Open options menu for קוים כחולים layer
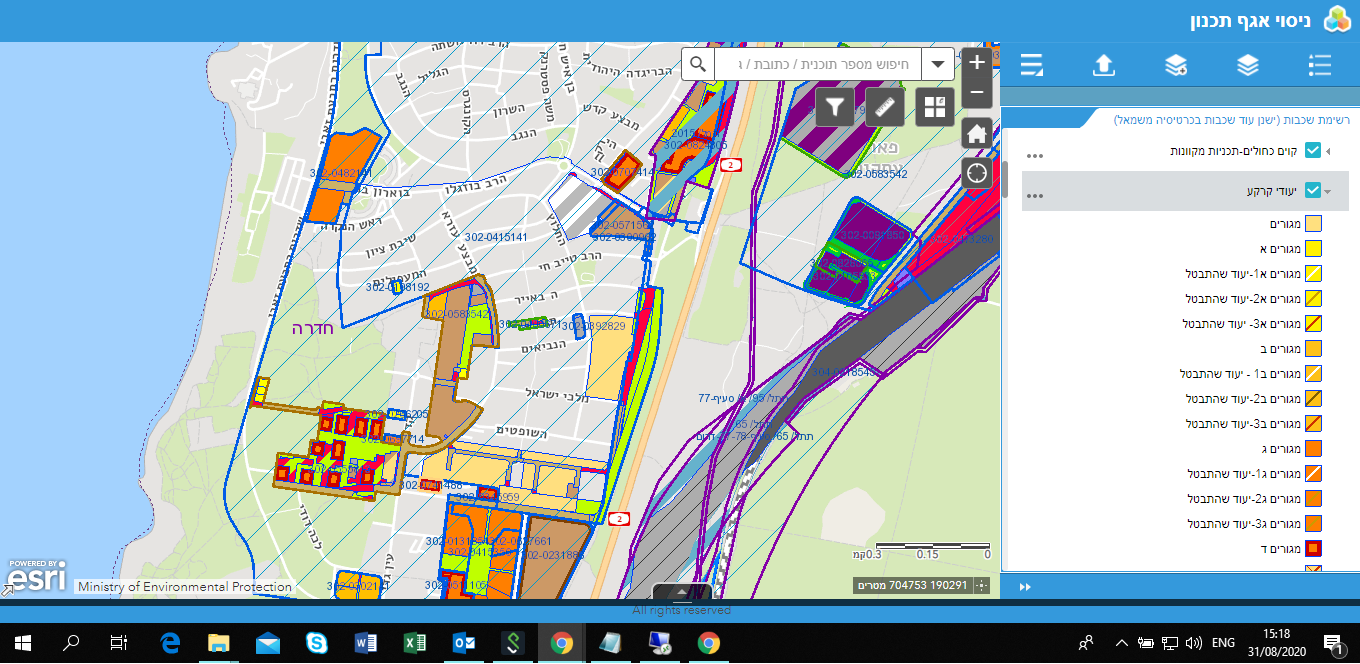 [x=1035, y=156]
